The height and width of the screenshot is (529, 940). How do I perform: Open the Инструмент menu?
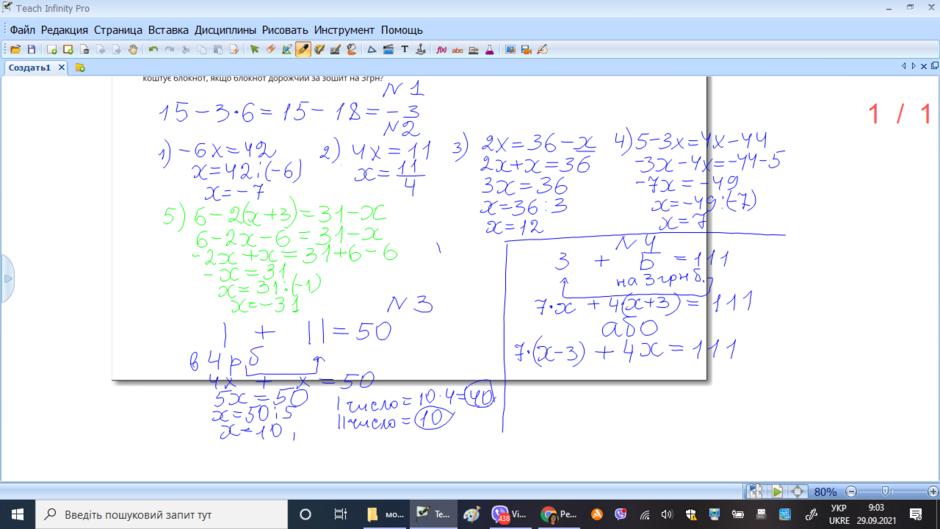[x=344, y=30]
